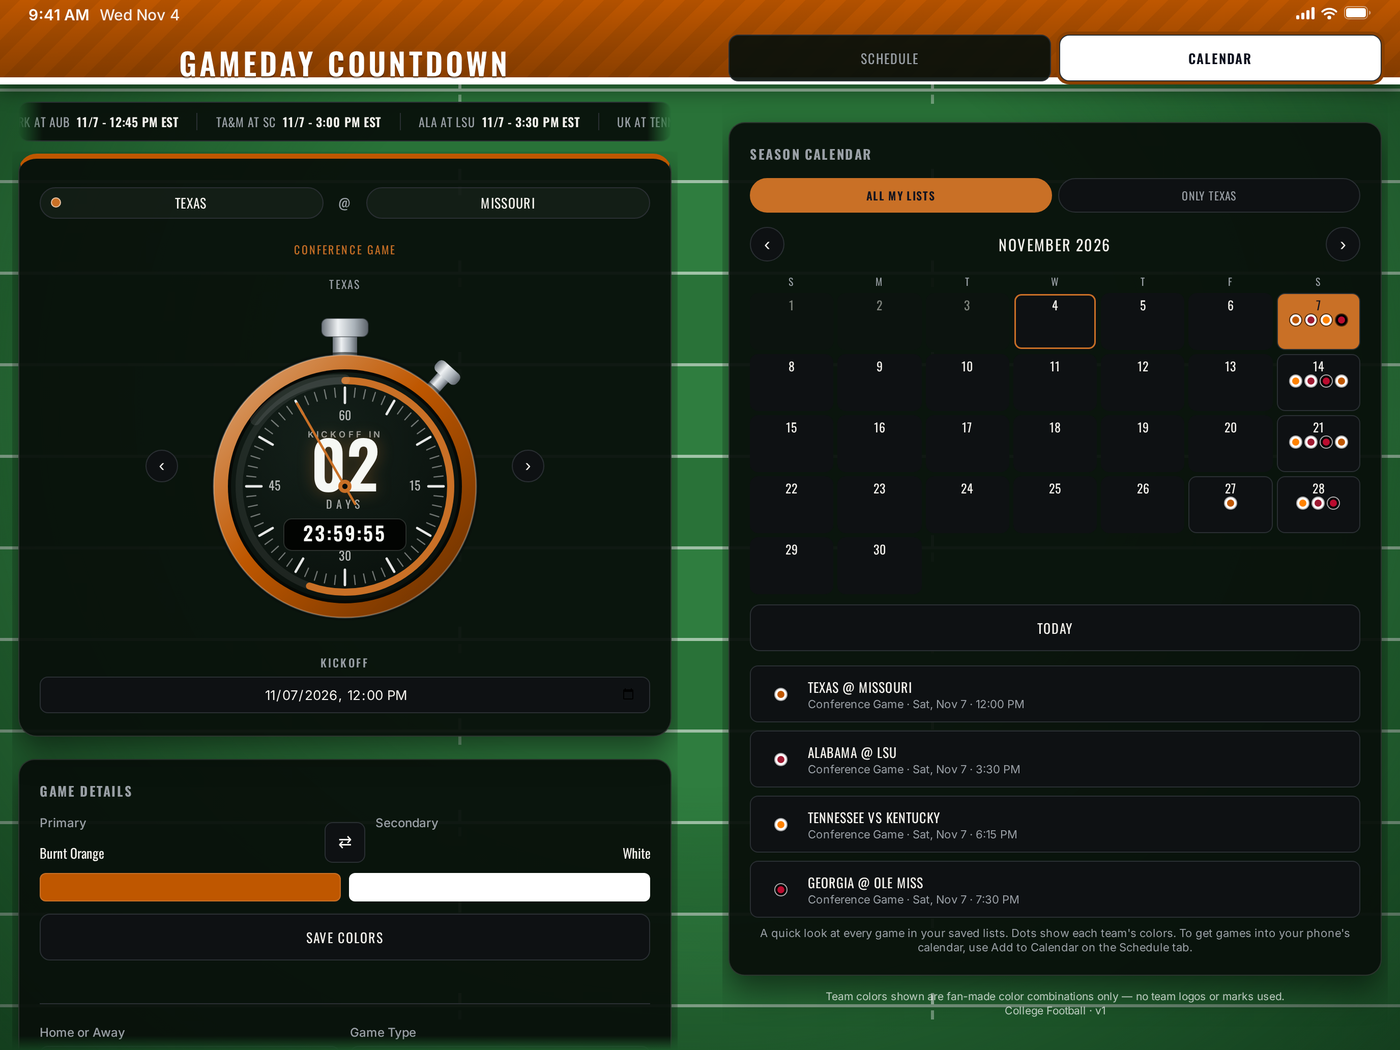Jump to Today in calendar

click(1055, 629)
